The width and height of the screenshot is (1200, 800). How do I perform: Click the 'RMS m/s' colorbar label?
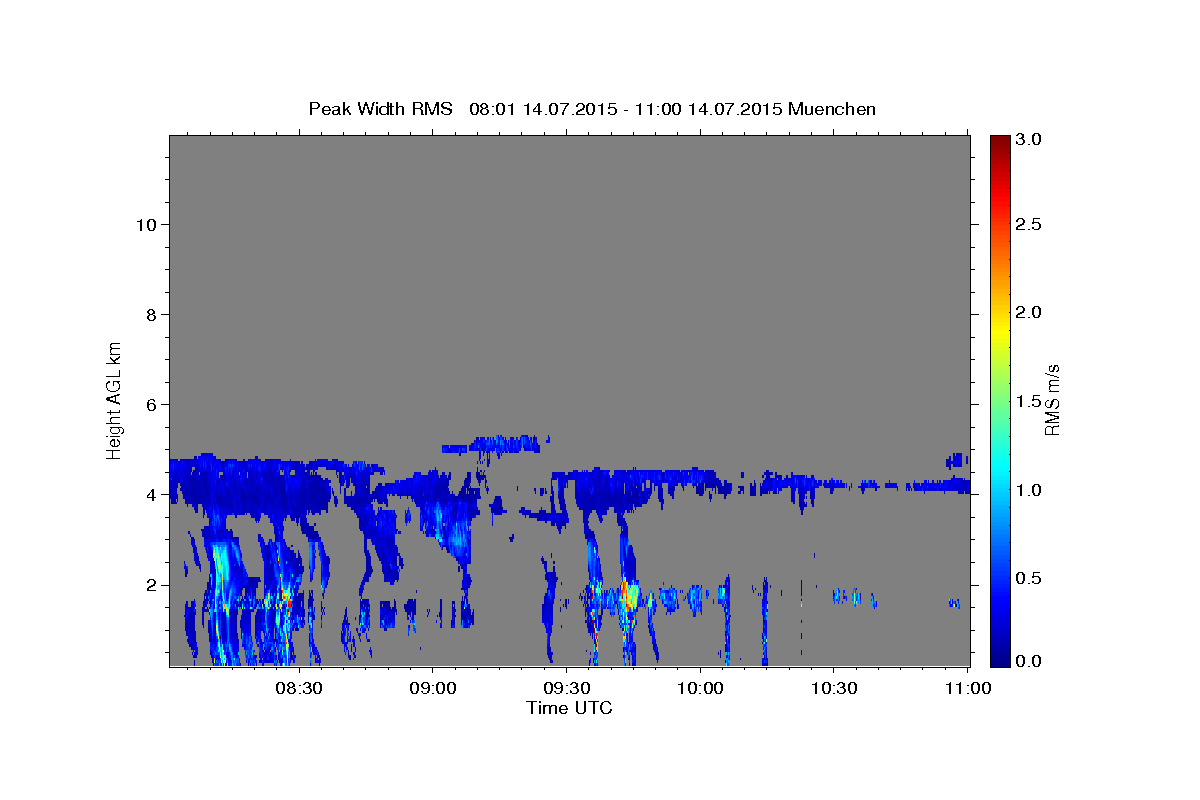pos(1051,400)
